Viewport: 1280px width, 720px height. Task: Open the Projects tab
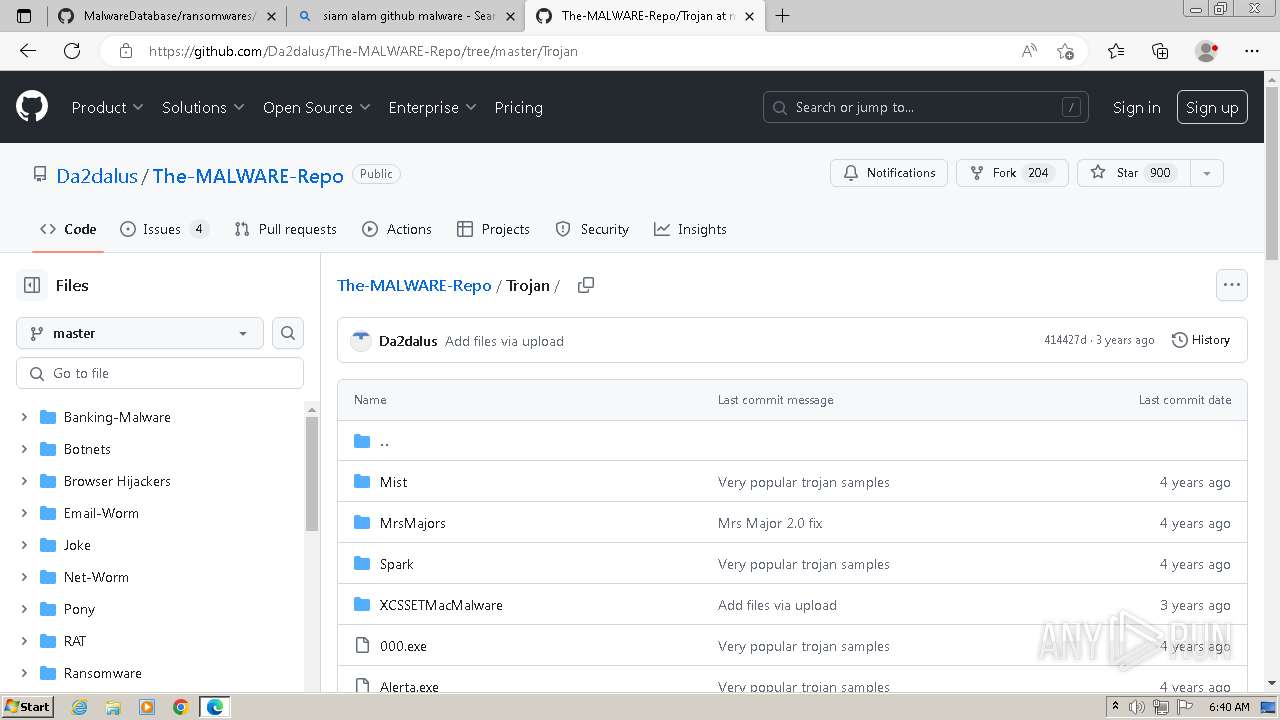tap(493, 229)
